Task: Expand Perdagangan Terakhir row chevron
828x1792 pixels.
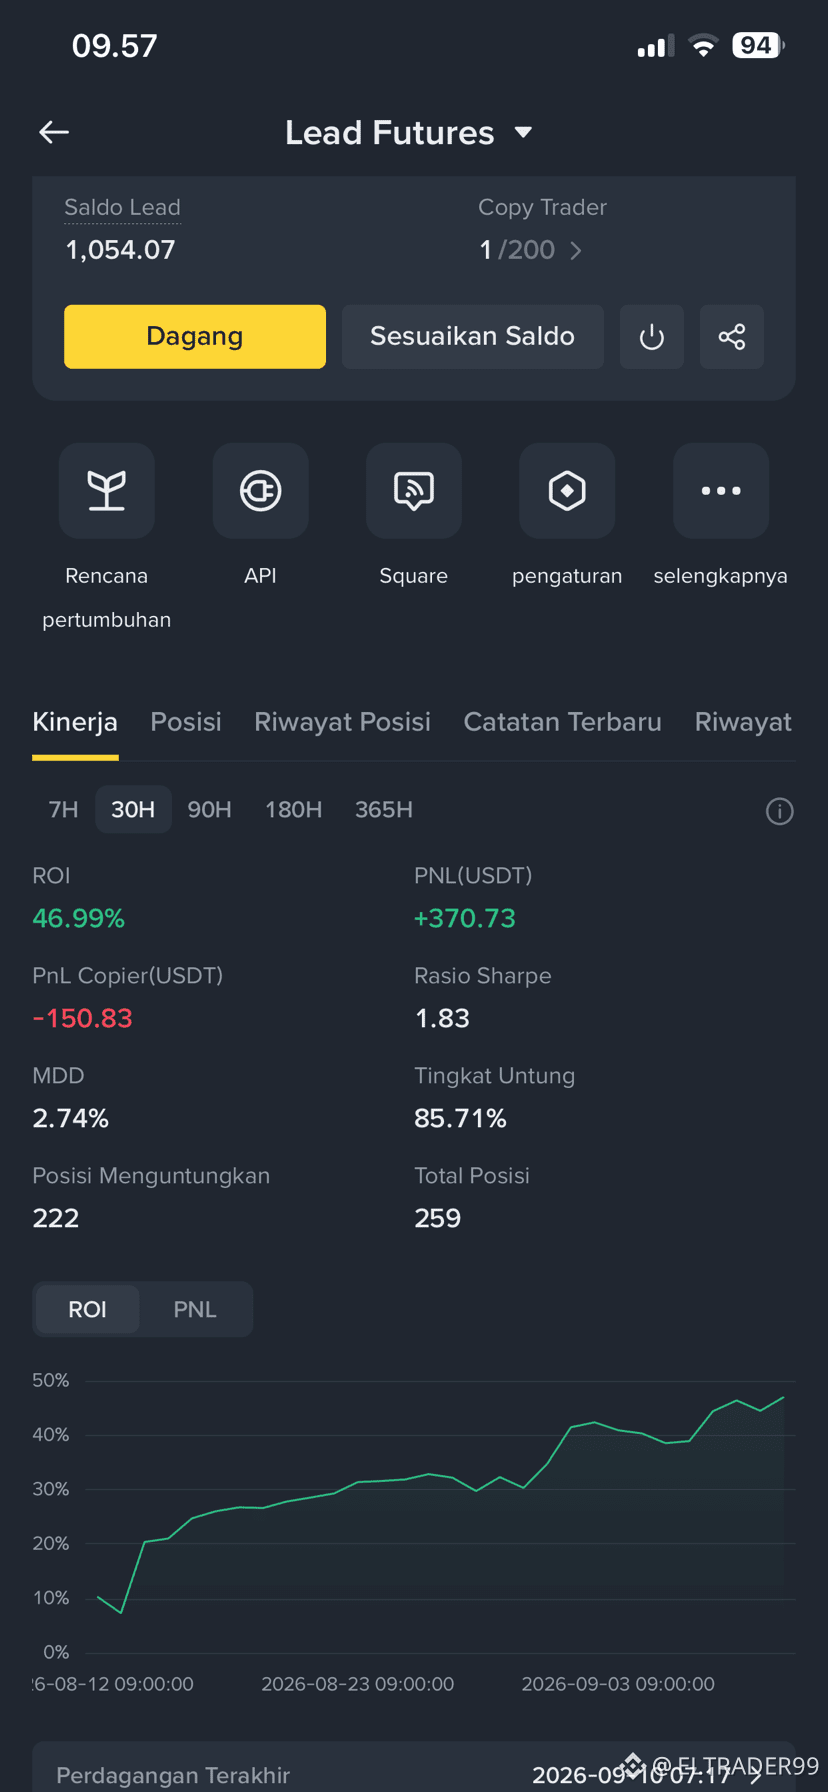Action: coord(757,1776)
